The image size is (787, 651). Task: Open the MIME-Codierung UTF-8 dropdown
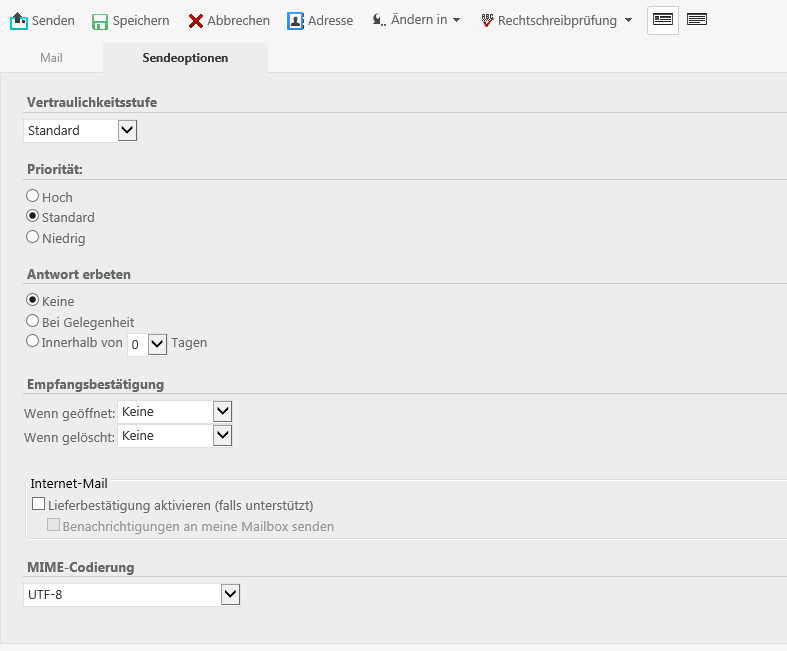pyautogui.click(x=132, y=595)
